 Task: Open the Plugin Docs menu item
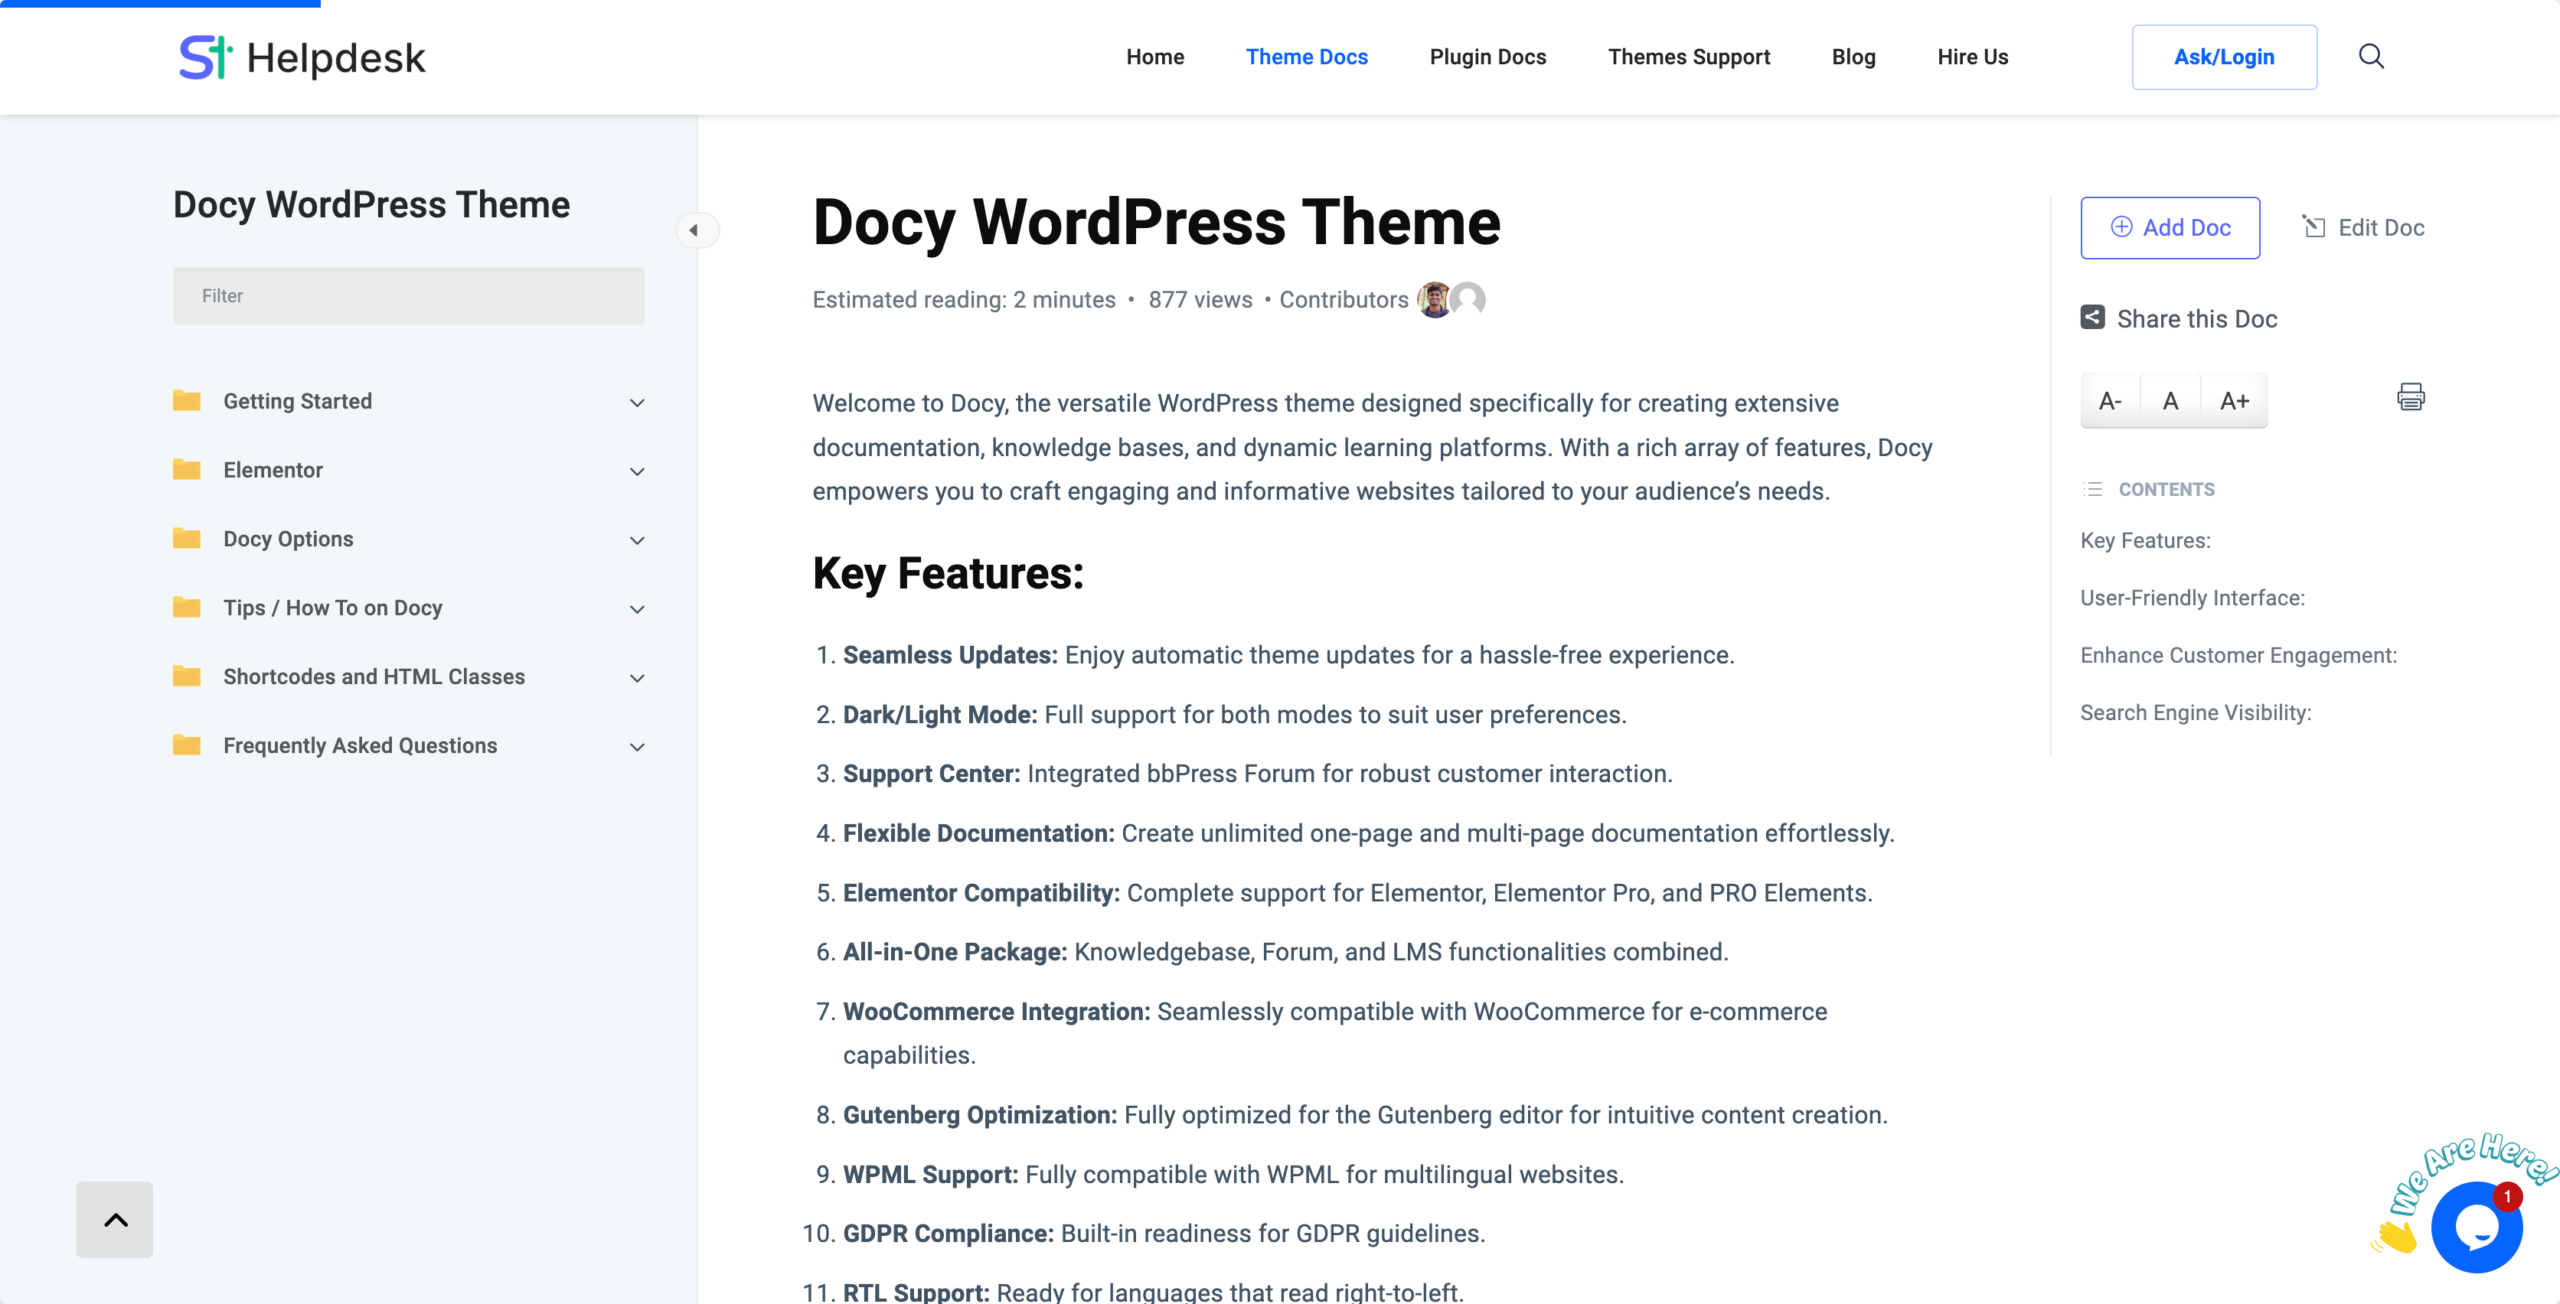point(1487,57)
